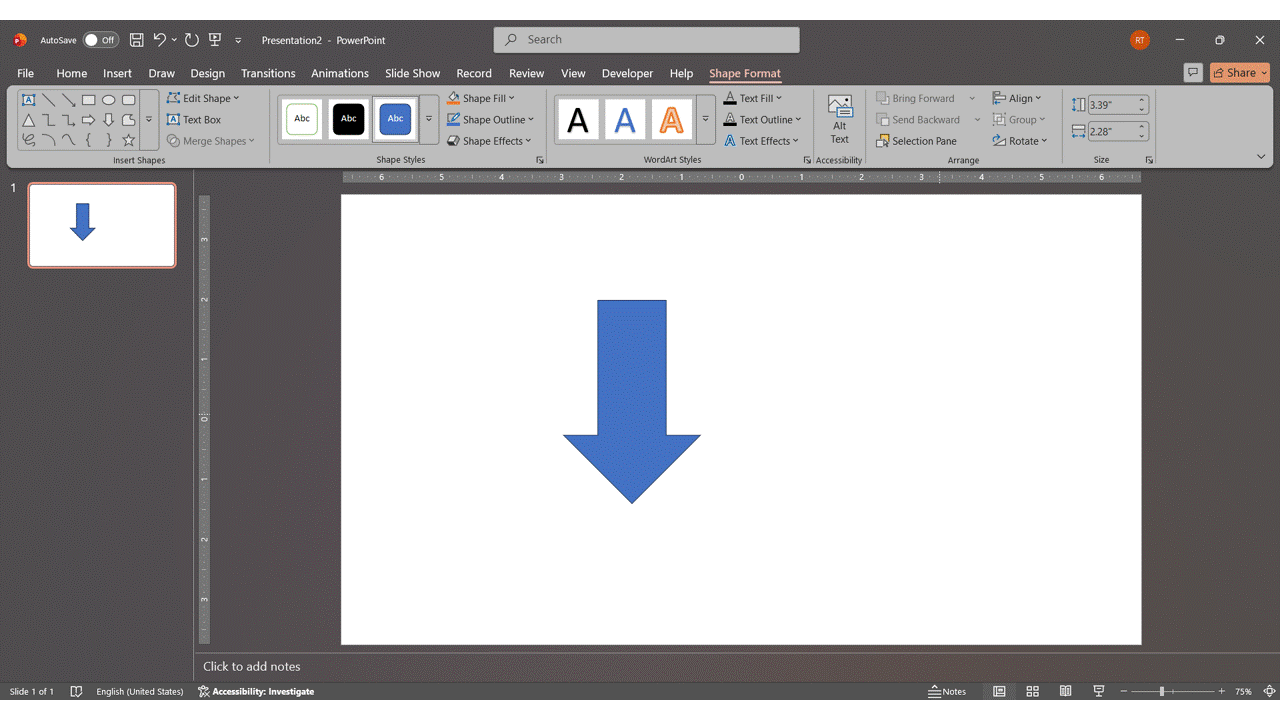Click in the Search box
This screenshot has width=1280, height=720.
pyautogui.click(x=646, y=40)
